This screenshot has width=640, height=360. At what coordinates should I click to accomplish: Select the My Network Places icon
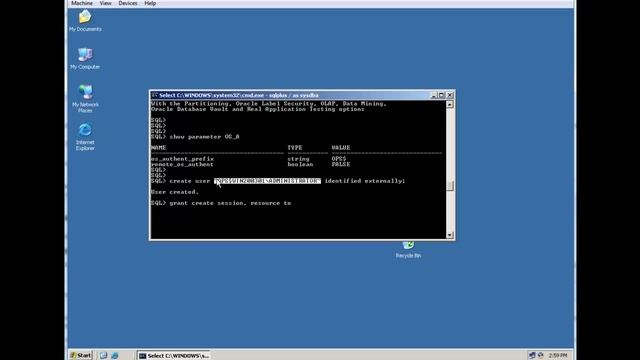[85, 98]
